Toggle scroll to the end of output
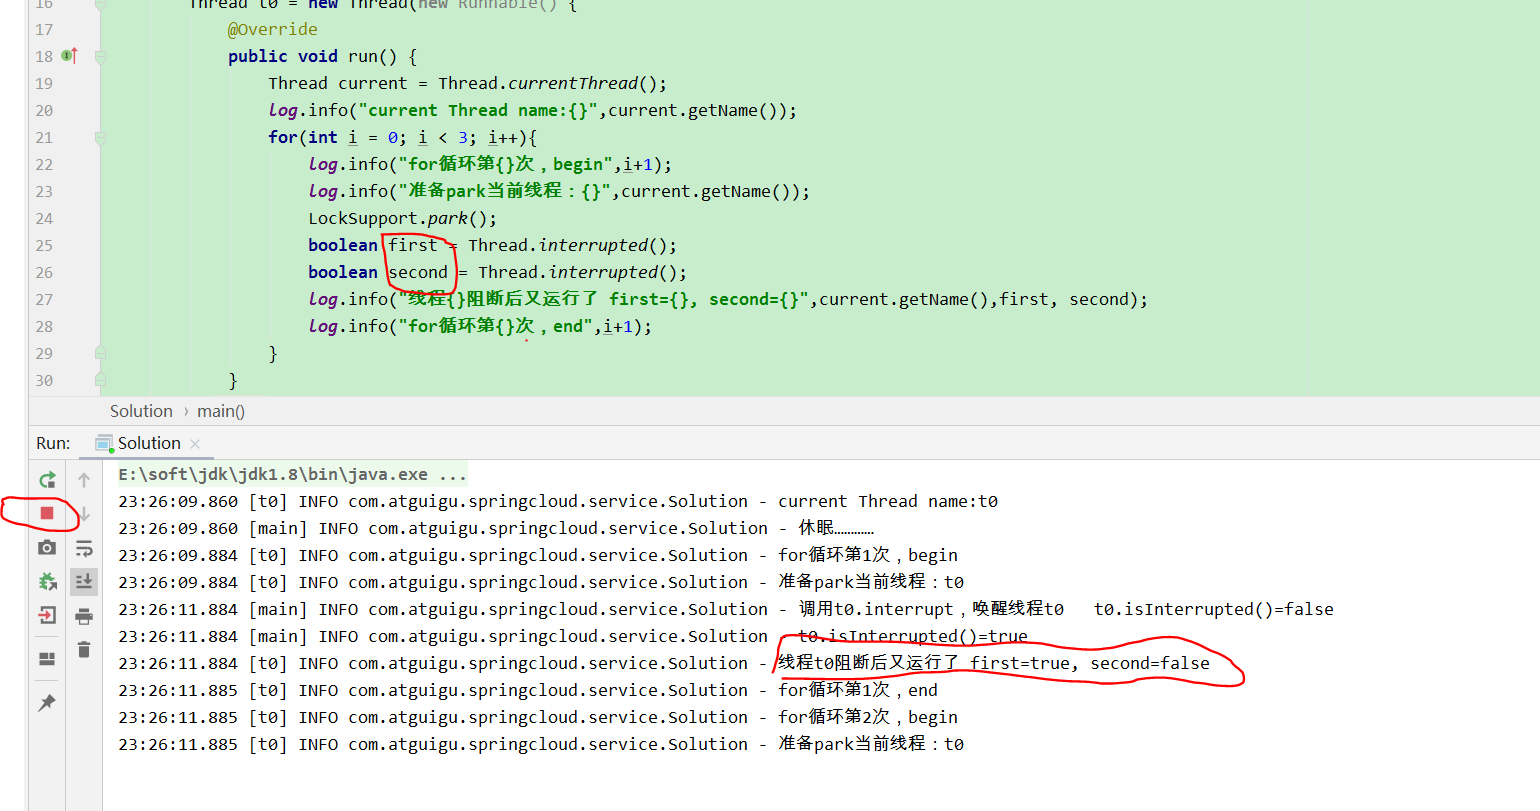The width and height of the screenshot is (1540, 811). point(84,581)
